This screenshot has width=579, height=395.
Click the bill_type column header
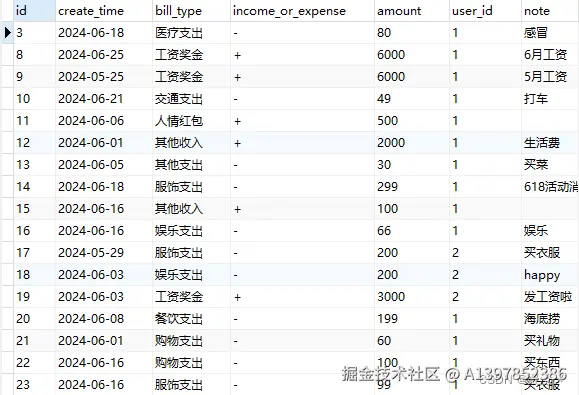pos(191,11)
